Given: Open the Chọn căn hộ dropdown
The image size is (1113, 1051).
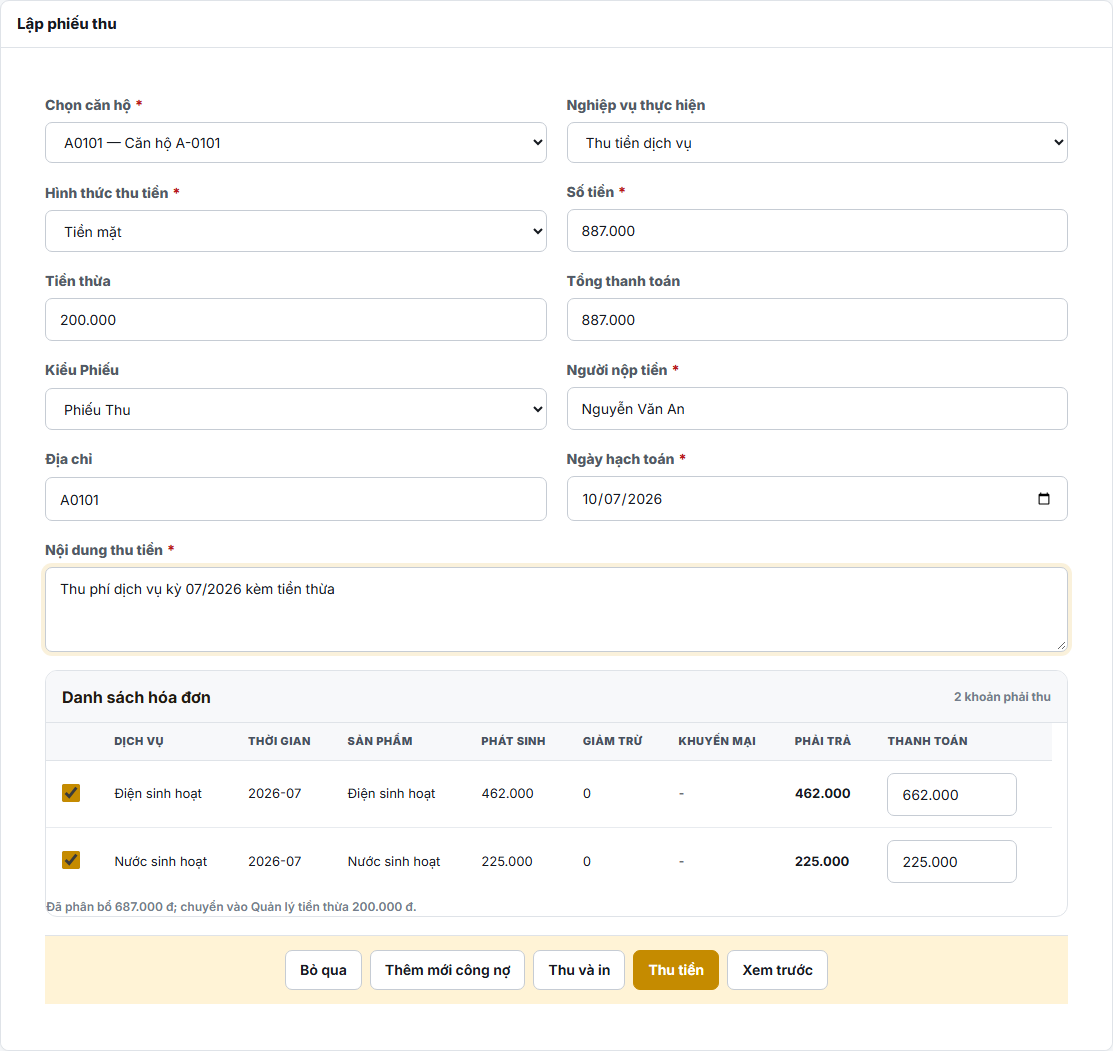Looking at the screenshot, I should point(296,143).
